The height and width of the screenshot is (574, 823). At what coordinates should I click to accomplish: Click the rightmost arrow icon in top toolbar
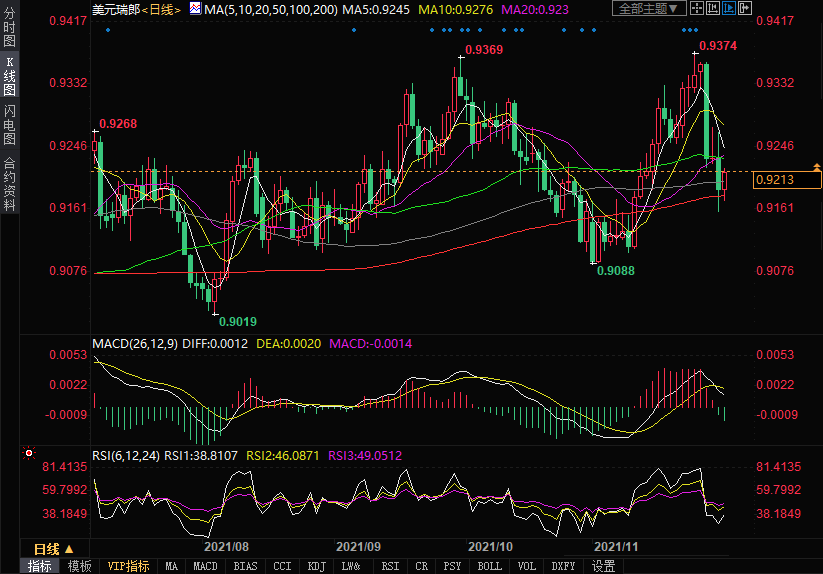point(746,8)
